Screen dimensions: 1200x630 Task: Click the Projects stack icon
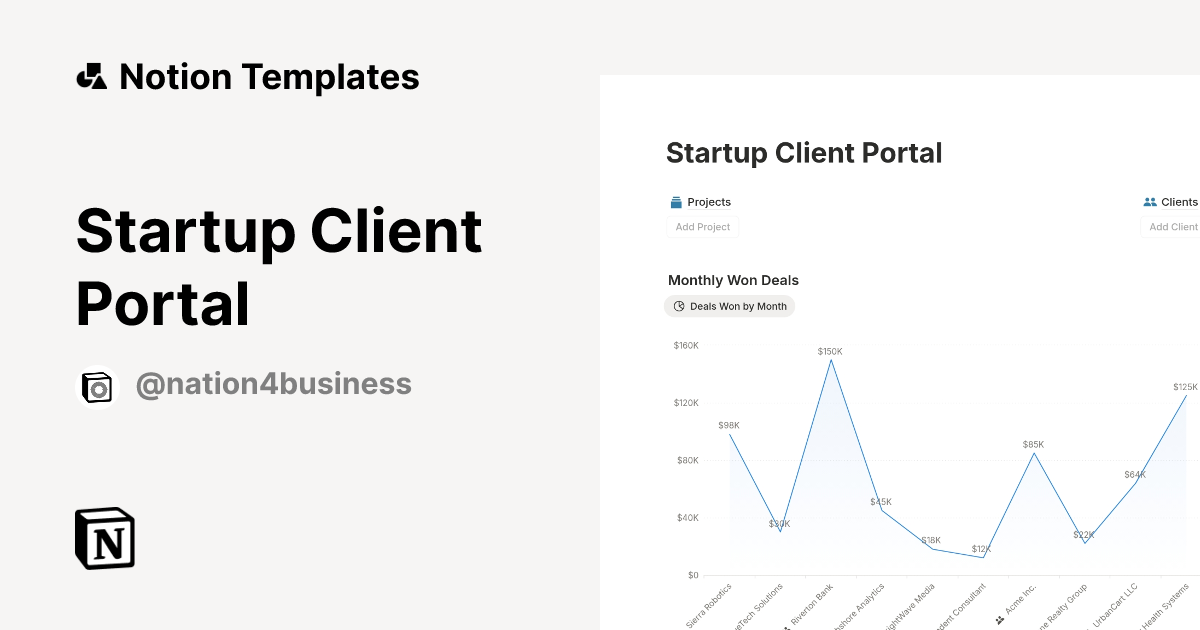click(676, 202)
